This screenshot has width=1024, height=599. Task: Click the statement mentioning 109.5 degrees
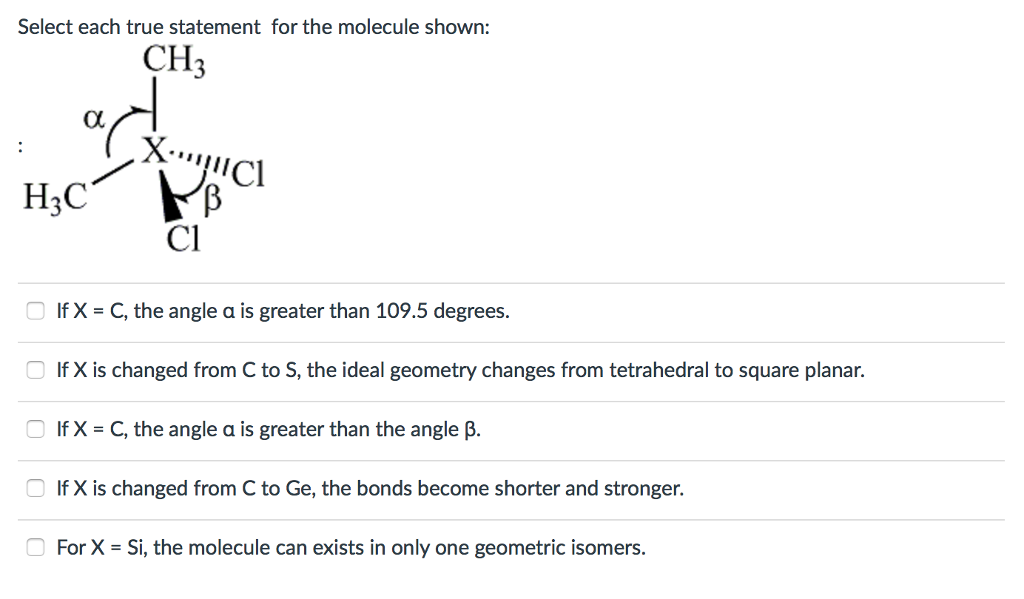(x=283, y=310)
